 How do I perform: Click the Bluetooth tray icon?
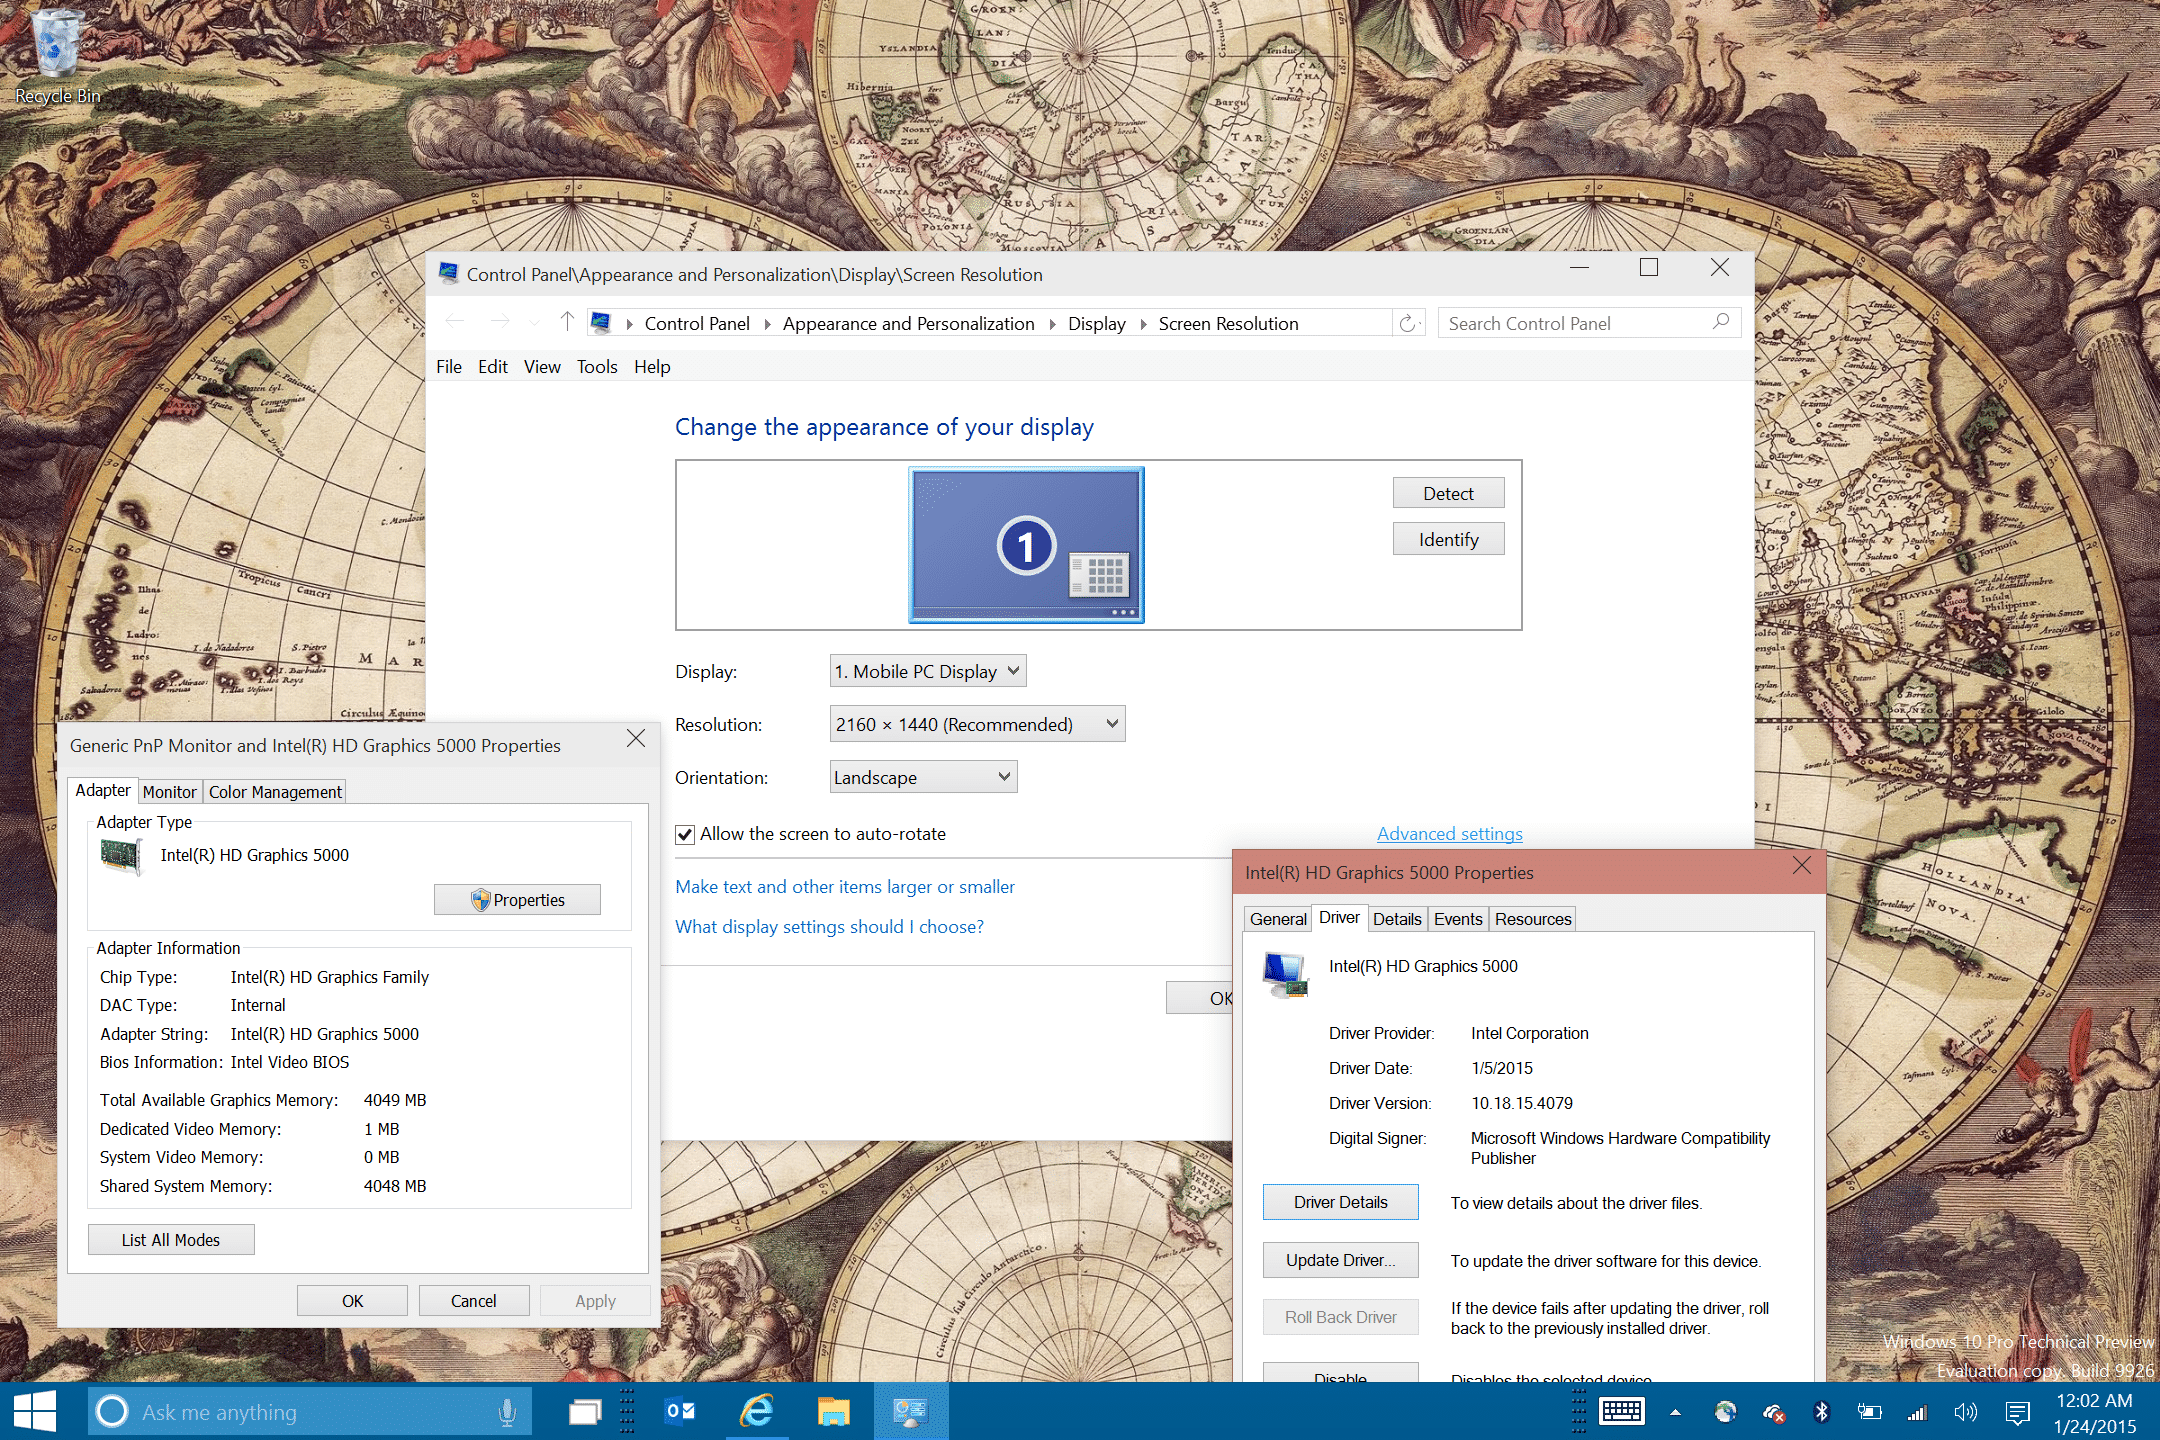1821,1412
